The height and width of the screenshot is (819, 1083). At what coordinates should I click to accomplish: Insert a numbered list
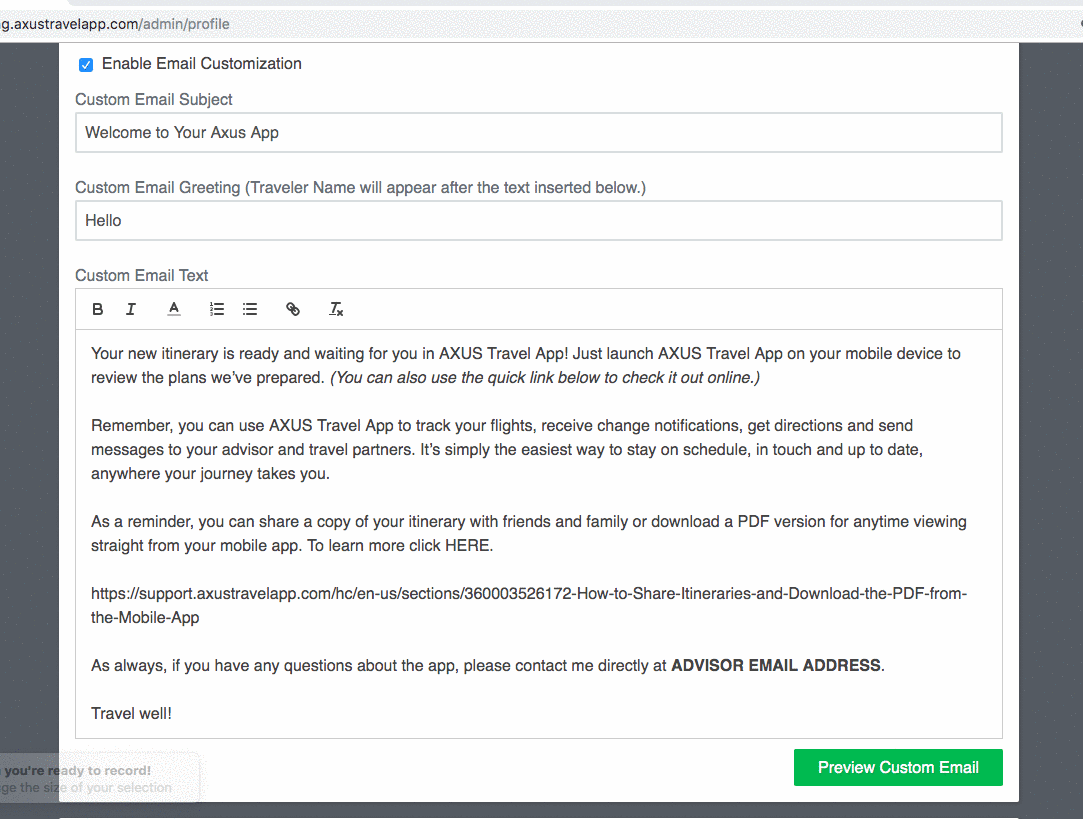point(217,309)
